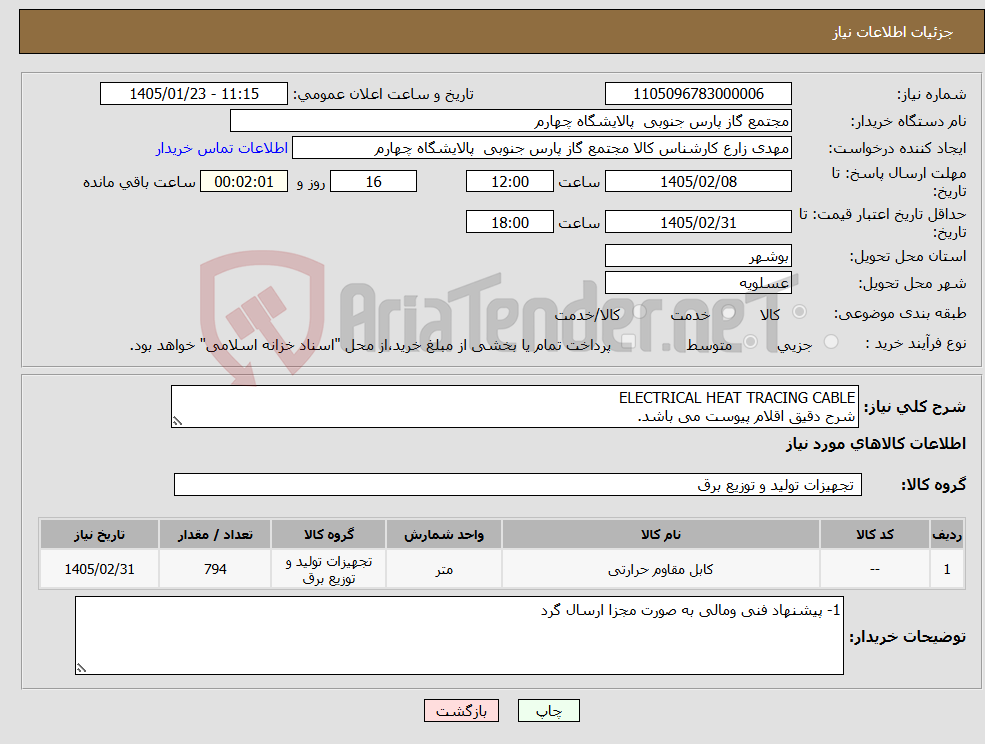Screen dimensions: 985x744
Task: Select the متوسط purchase type radio
Action: [750, 342]
